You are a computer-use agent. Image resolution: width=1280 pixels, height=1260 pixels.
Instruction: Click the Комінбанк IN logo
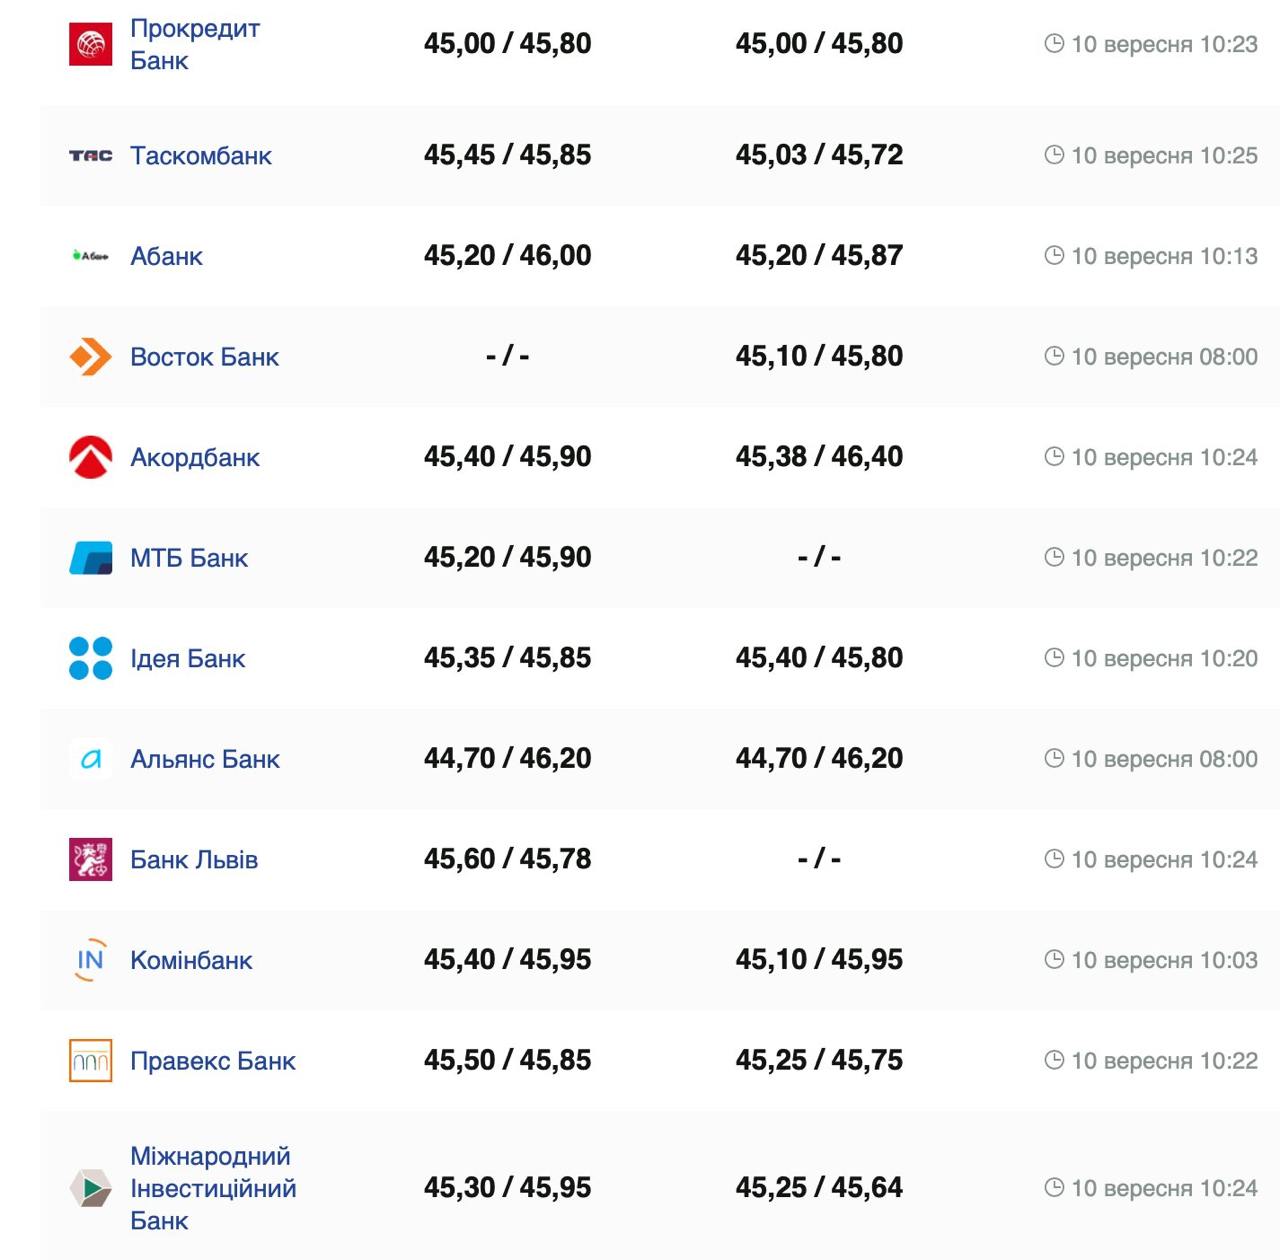[90, 960]
